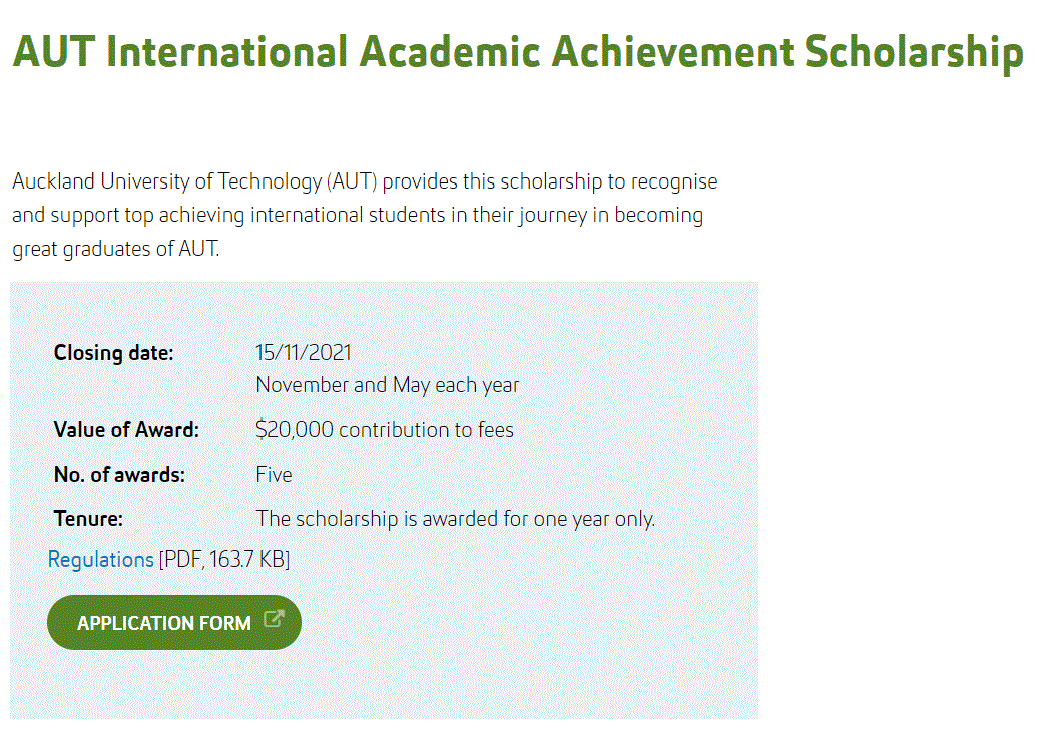1041x740 pixels.
Task: Click the scholarship page title heading
Action: click(517, 52)
